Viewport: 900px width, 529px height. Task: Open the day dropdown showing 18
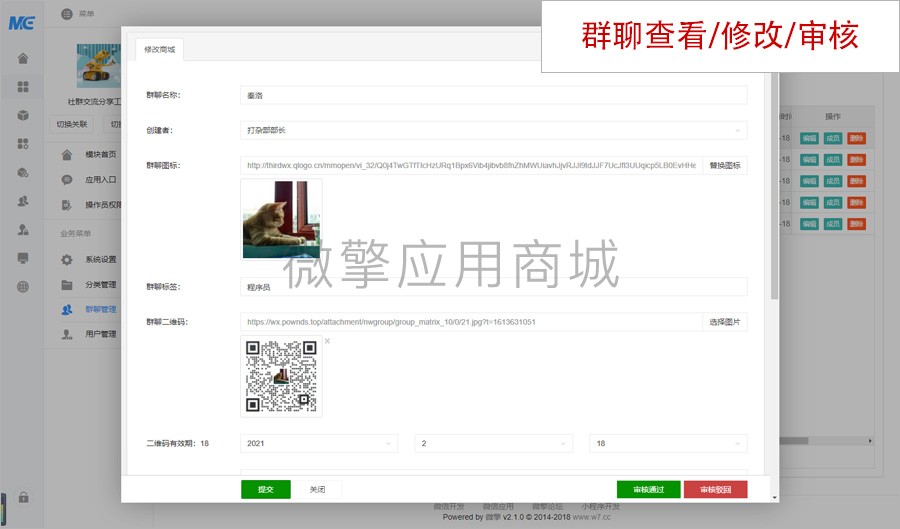click(x=668, y=444)
